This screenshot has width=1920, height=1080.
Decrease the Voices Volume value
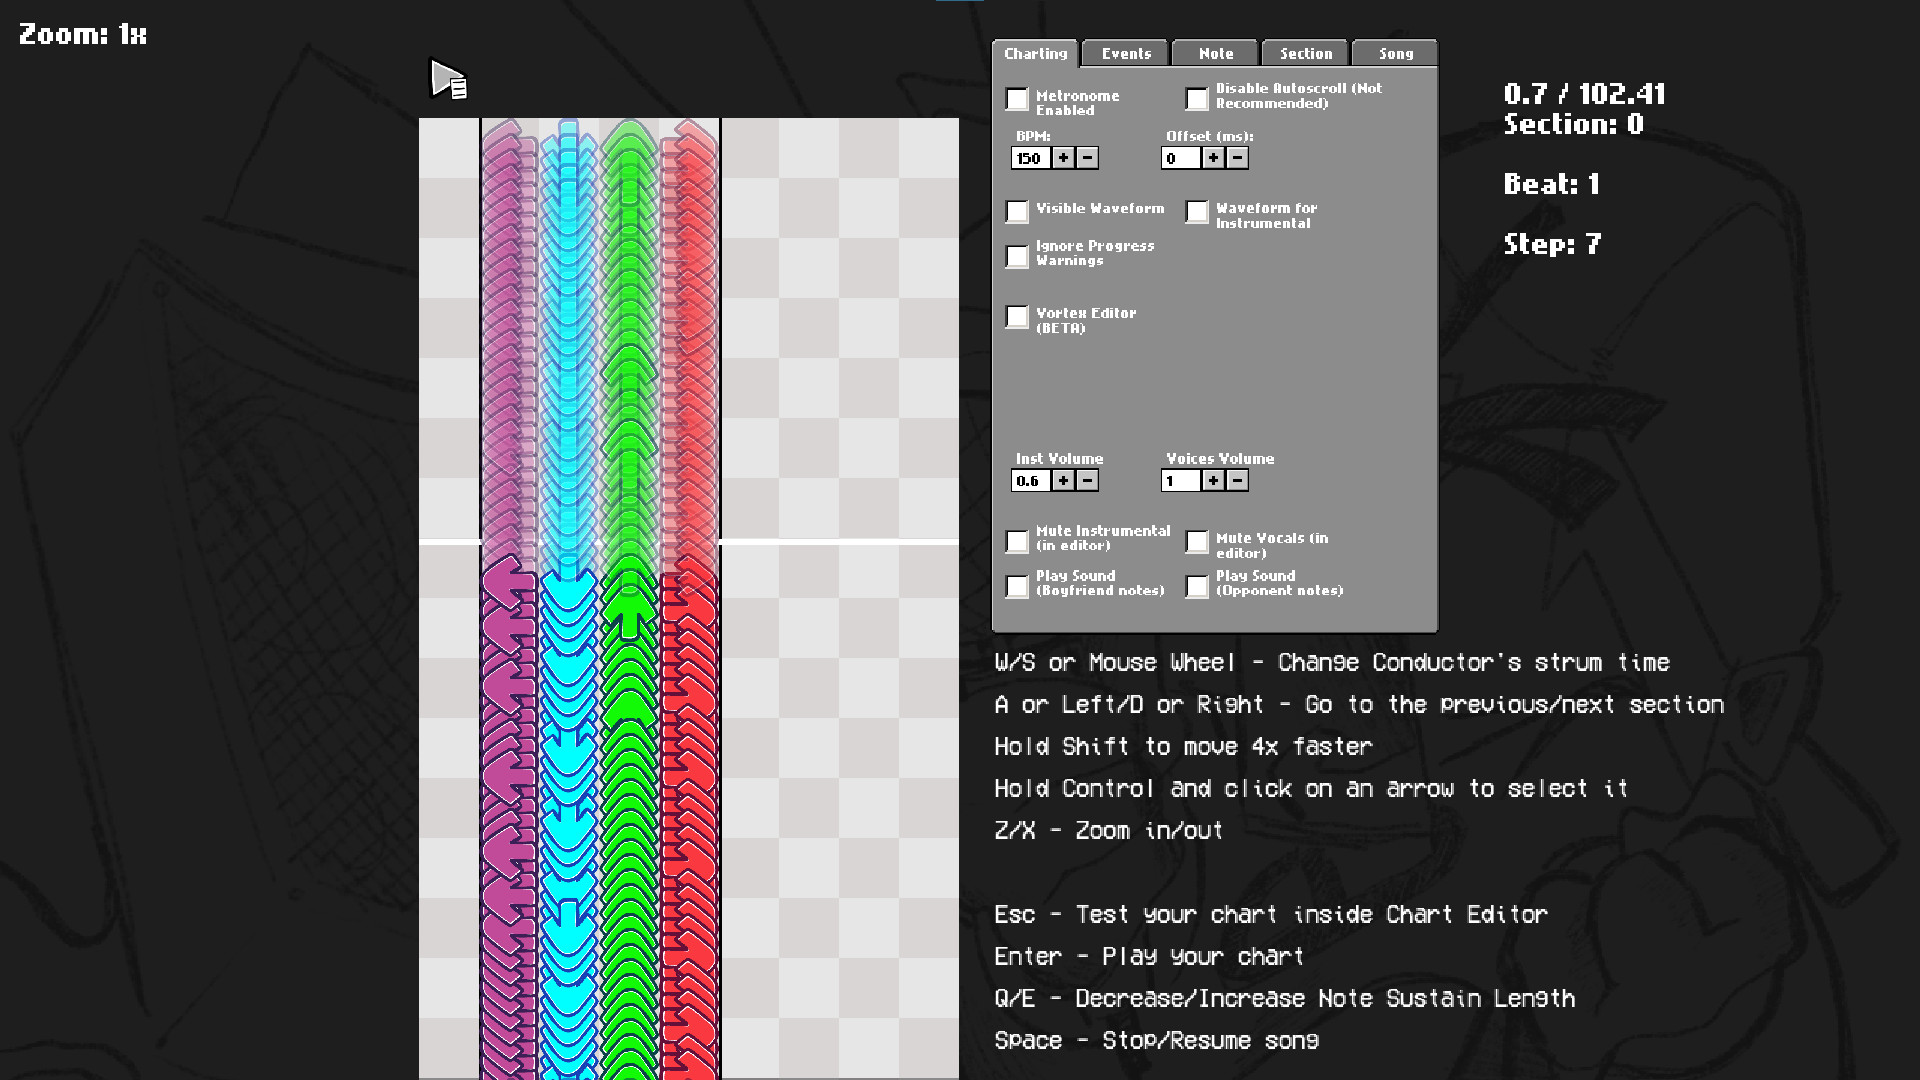coord(1237,481)
